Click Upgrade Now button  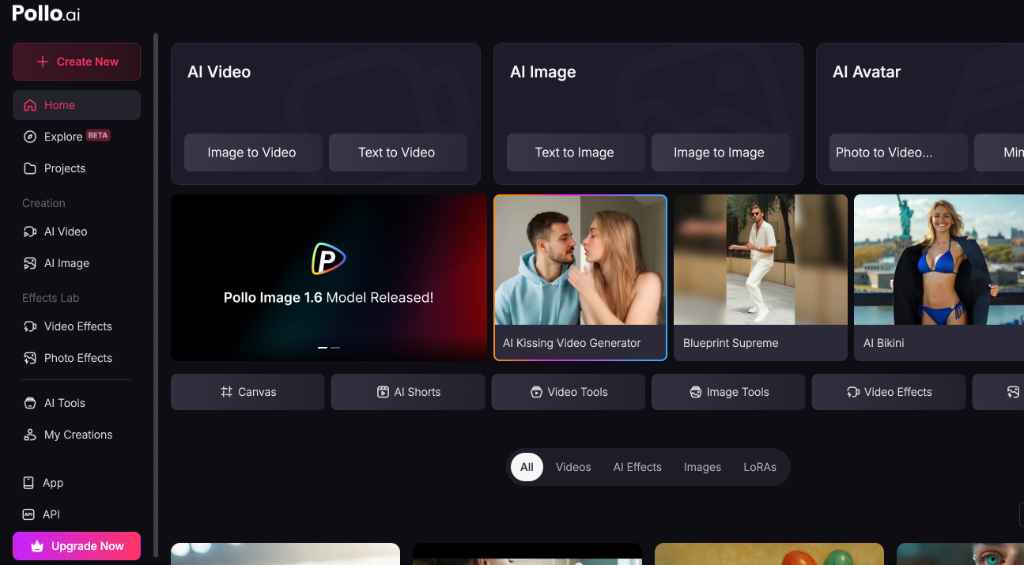pos(76,546)
